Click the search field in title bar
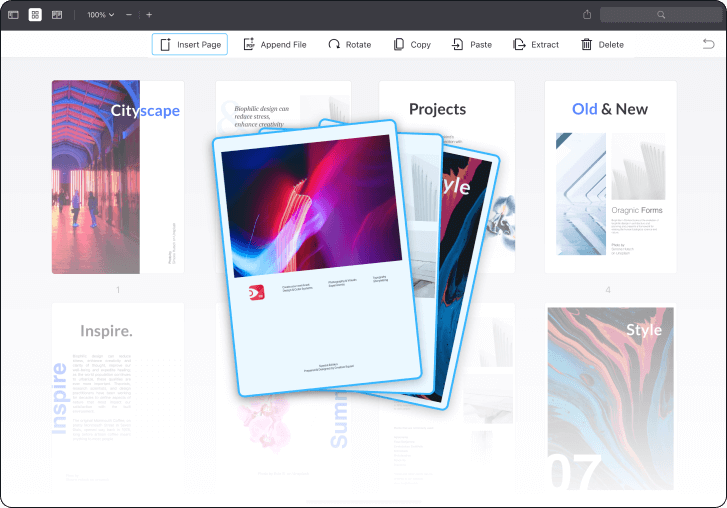Image resolution: width=727 pixels, height=508 pixels. click(660, 15)
